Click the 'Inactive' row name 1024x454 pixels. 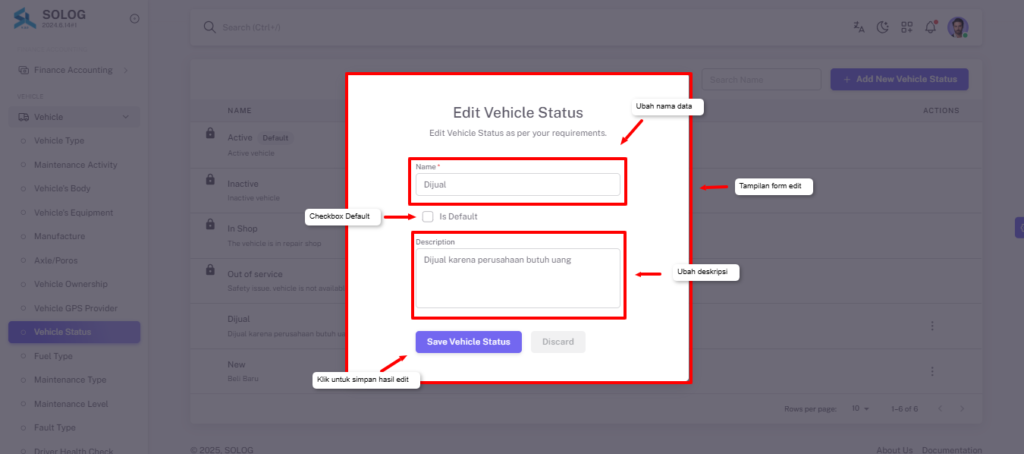click(243, 184)
